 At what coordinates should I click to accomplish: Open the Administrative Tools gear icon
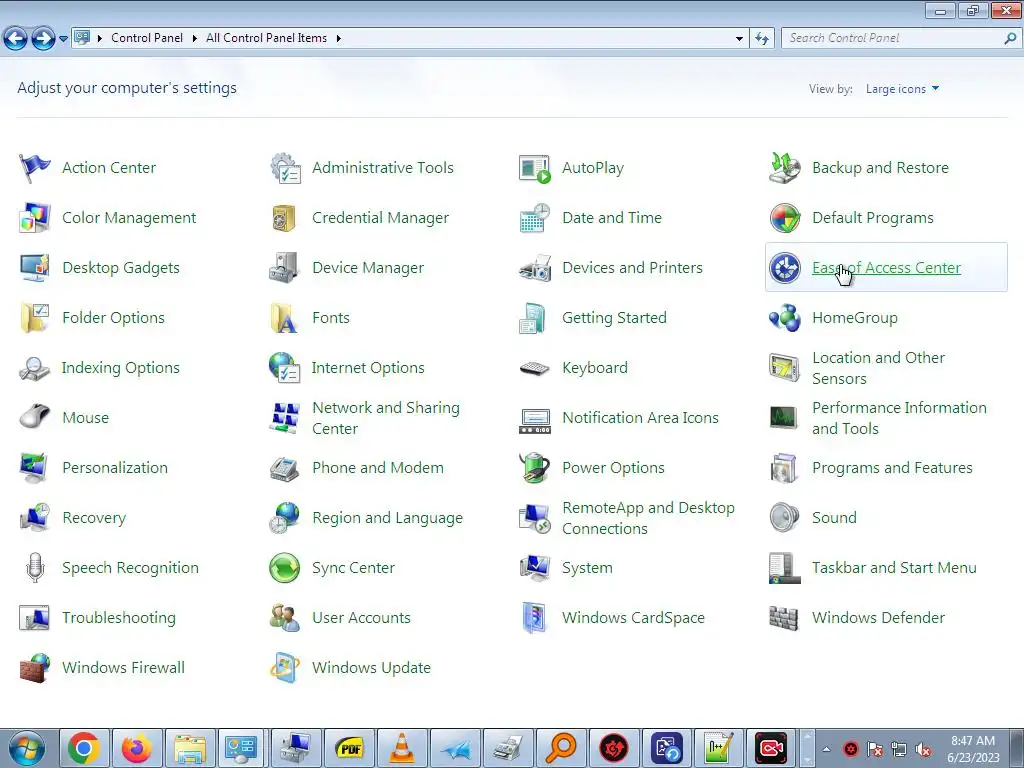(285, 168)
